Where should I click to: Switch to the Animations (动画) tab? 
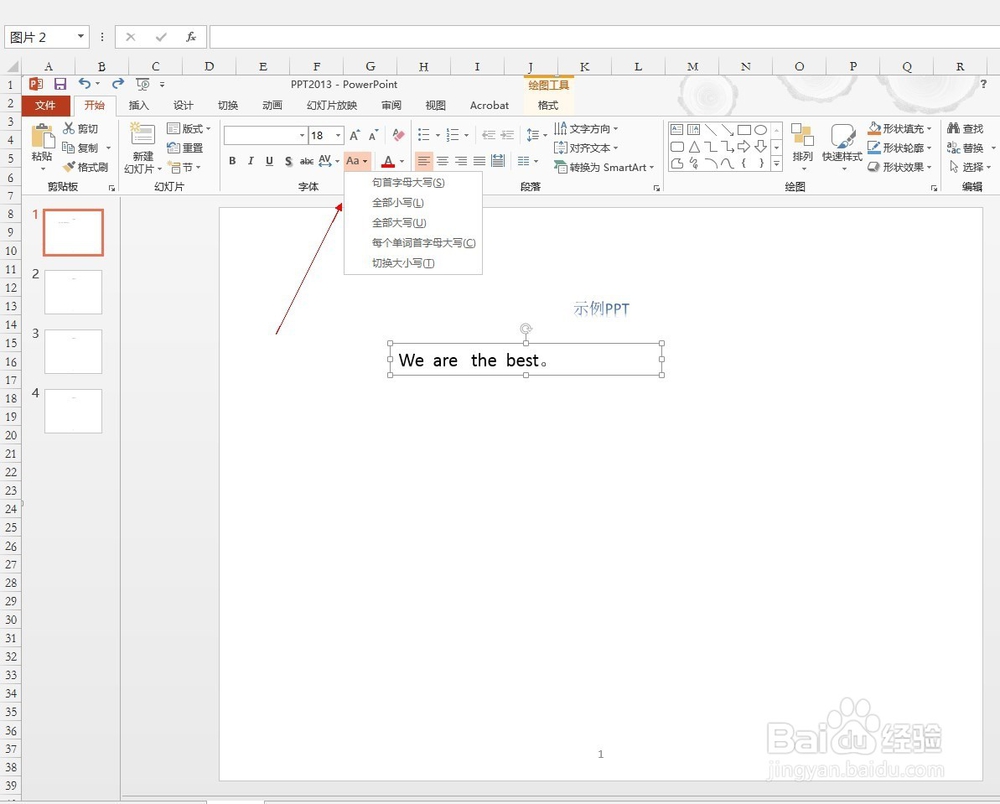272,105
